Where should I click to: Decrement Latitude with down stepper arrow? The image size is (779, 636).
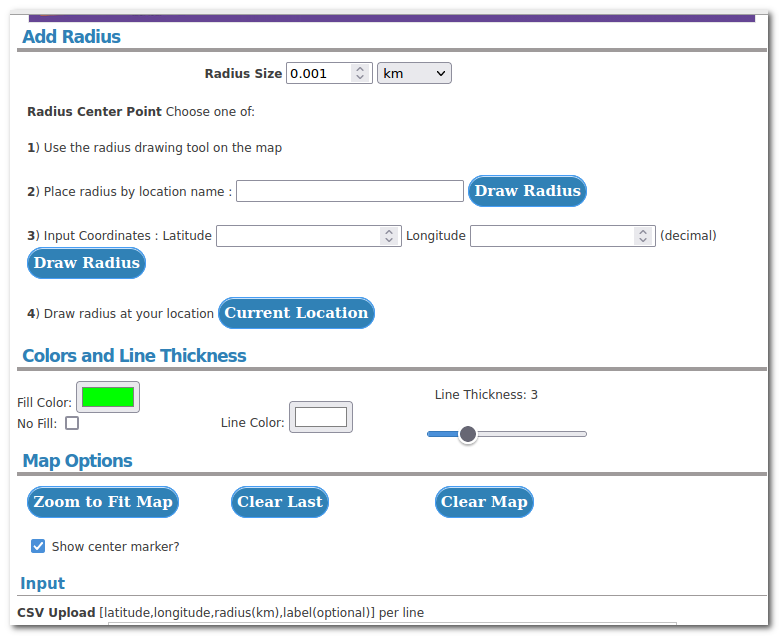coord(389,240)
